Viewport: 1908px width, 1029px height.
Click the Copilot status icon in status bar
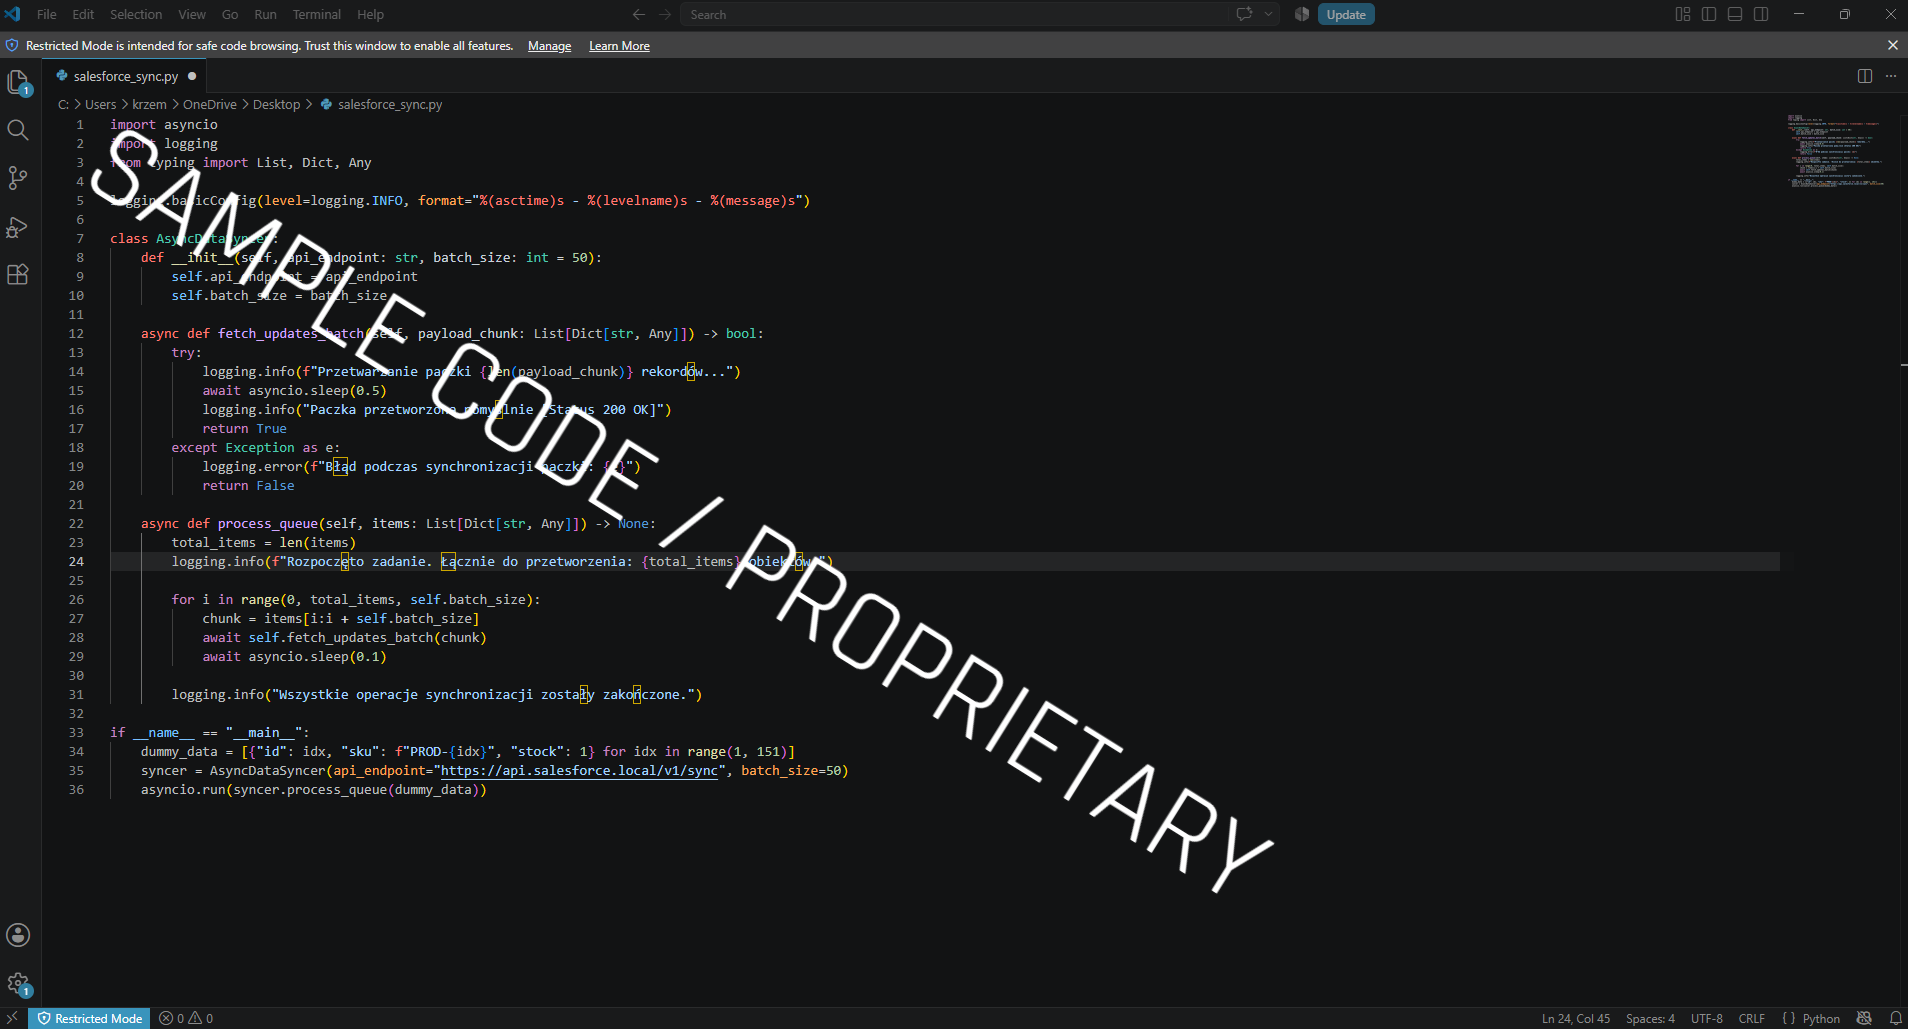pos(1864,1018)
